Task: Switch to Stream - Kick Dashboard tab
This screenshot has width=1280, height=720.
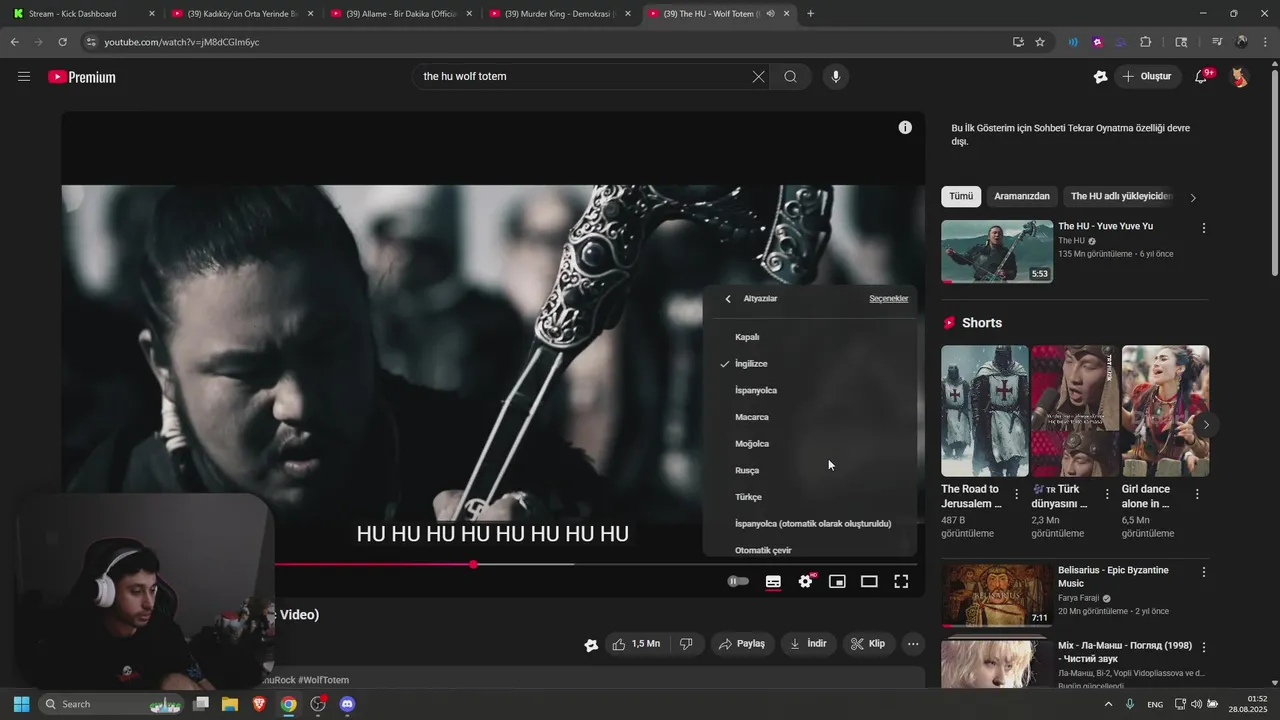Action: [82, 14]
